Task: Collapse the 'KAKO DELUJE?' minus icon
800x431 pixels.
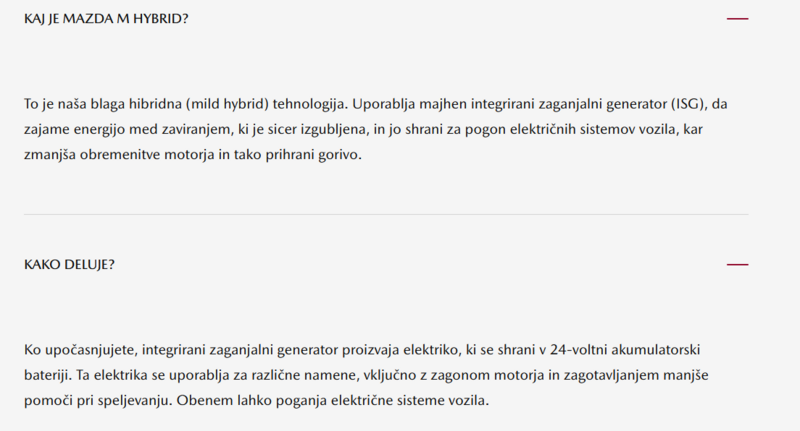Action: point(737,264)
